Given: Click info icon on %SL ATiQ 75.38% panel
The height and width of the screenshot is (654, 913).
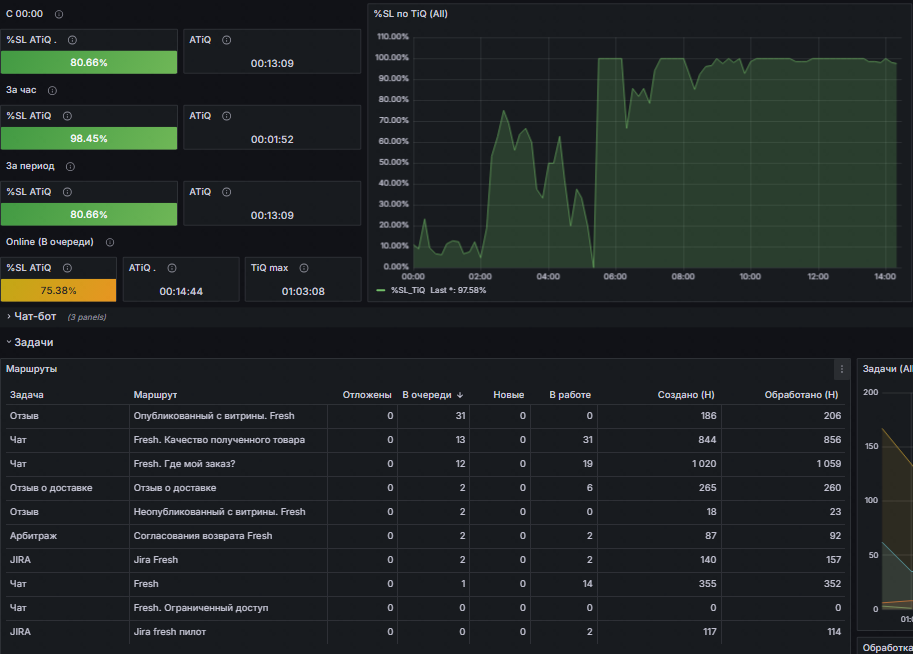Looking at the screenshot, I should click(x=68, y=268).
